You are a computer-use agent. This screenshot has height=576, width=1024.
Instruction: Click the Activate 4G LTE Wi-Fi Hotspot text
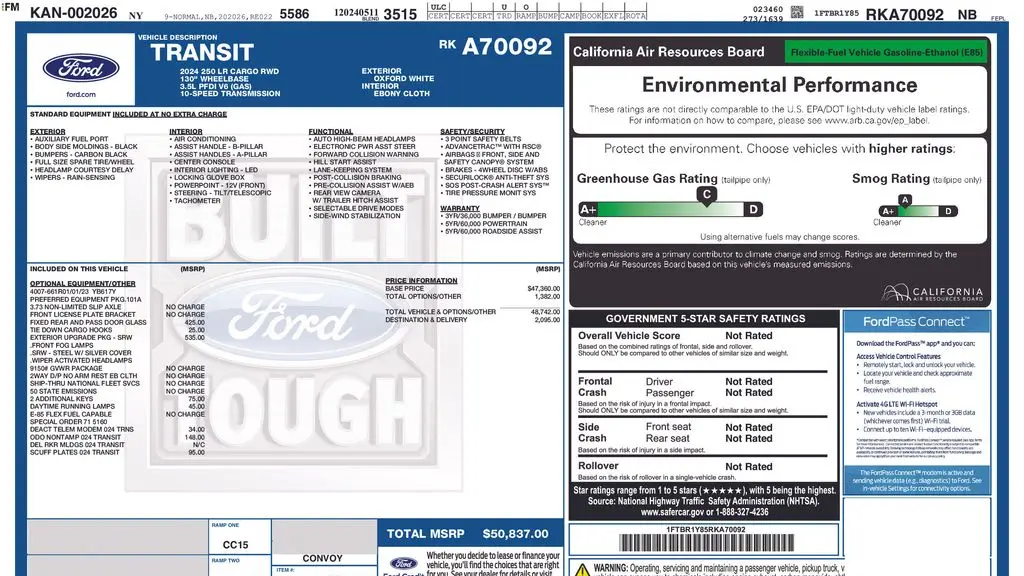pyautogui.click(x=897, y=404)
